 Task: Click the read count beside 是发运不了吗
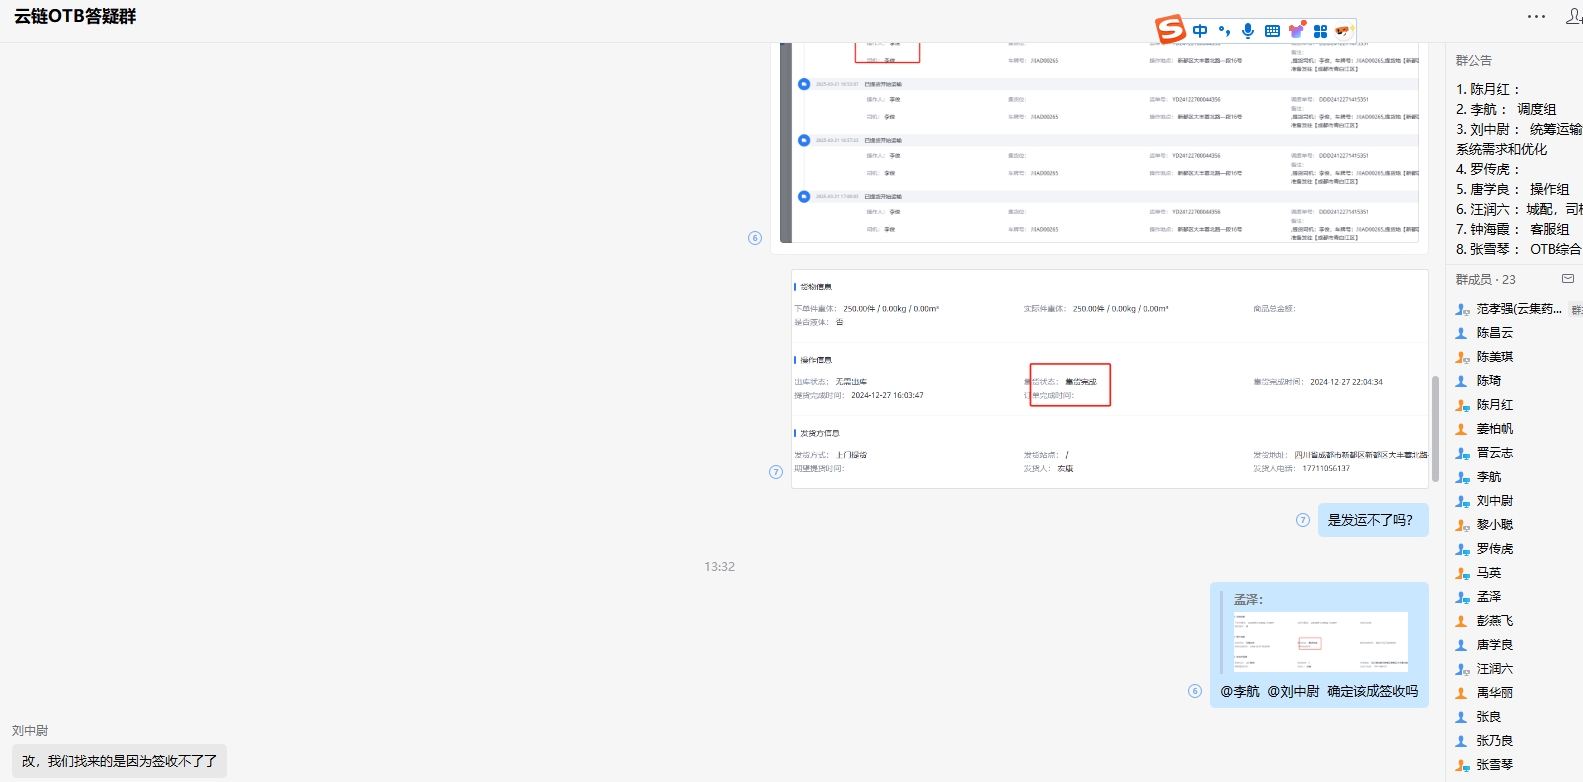(1302, 520)
